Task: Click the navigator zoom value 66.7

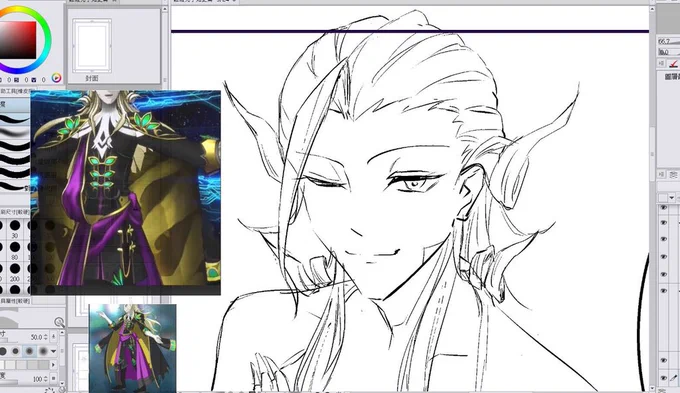Action: (664, 42)
